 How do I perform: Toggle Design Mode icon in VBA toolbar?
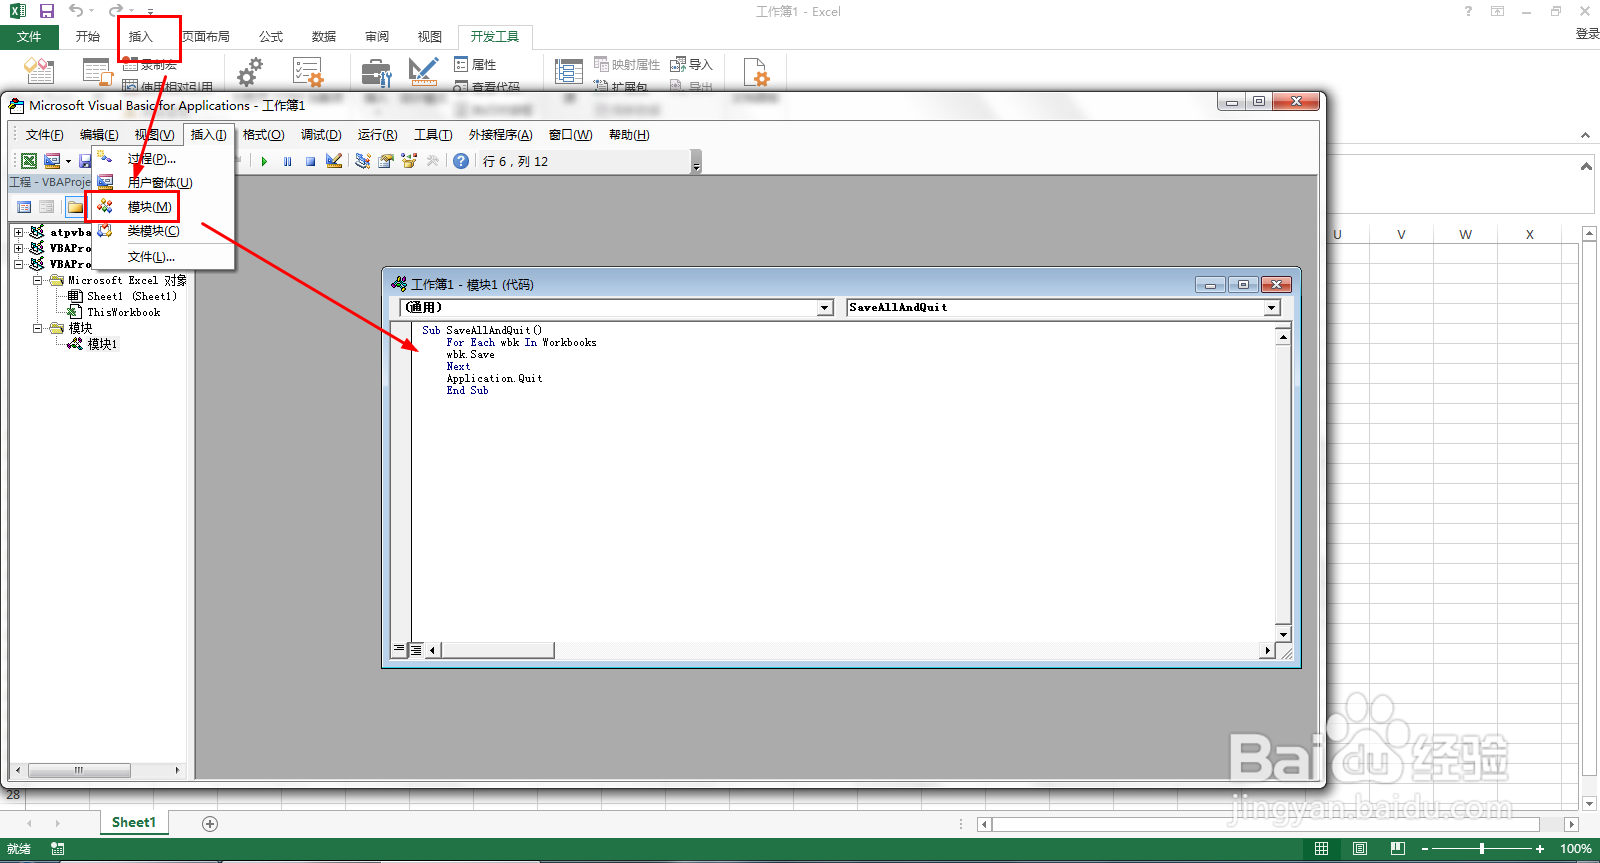coord(334,161)
